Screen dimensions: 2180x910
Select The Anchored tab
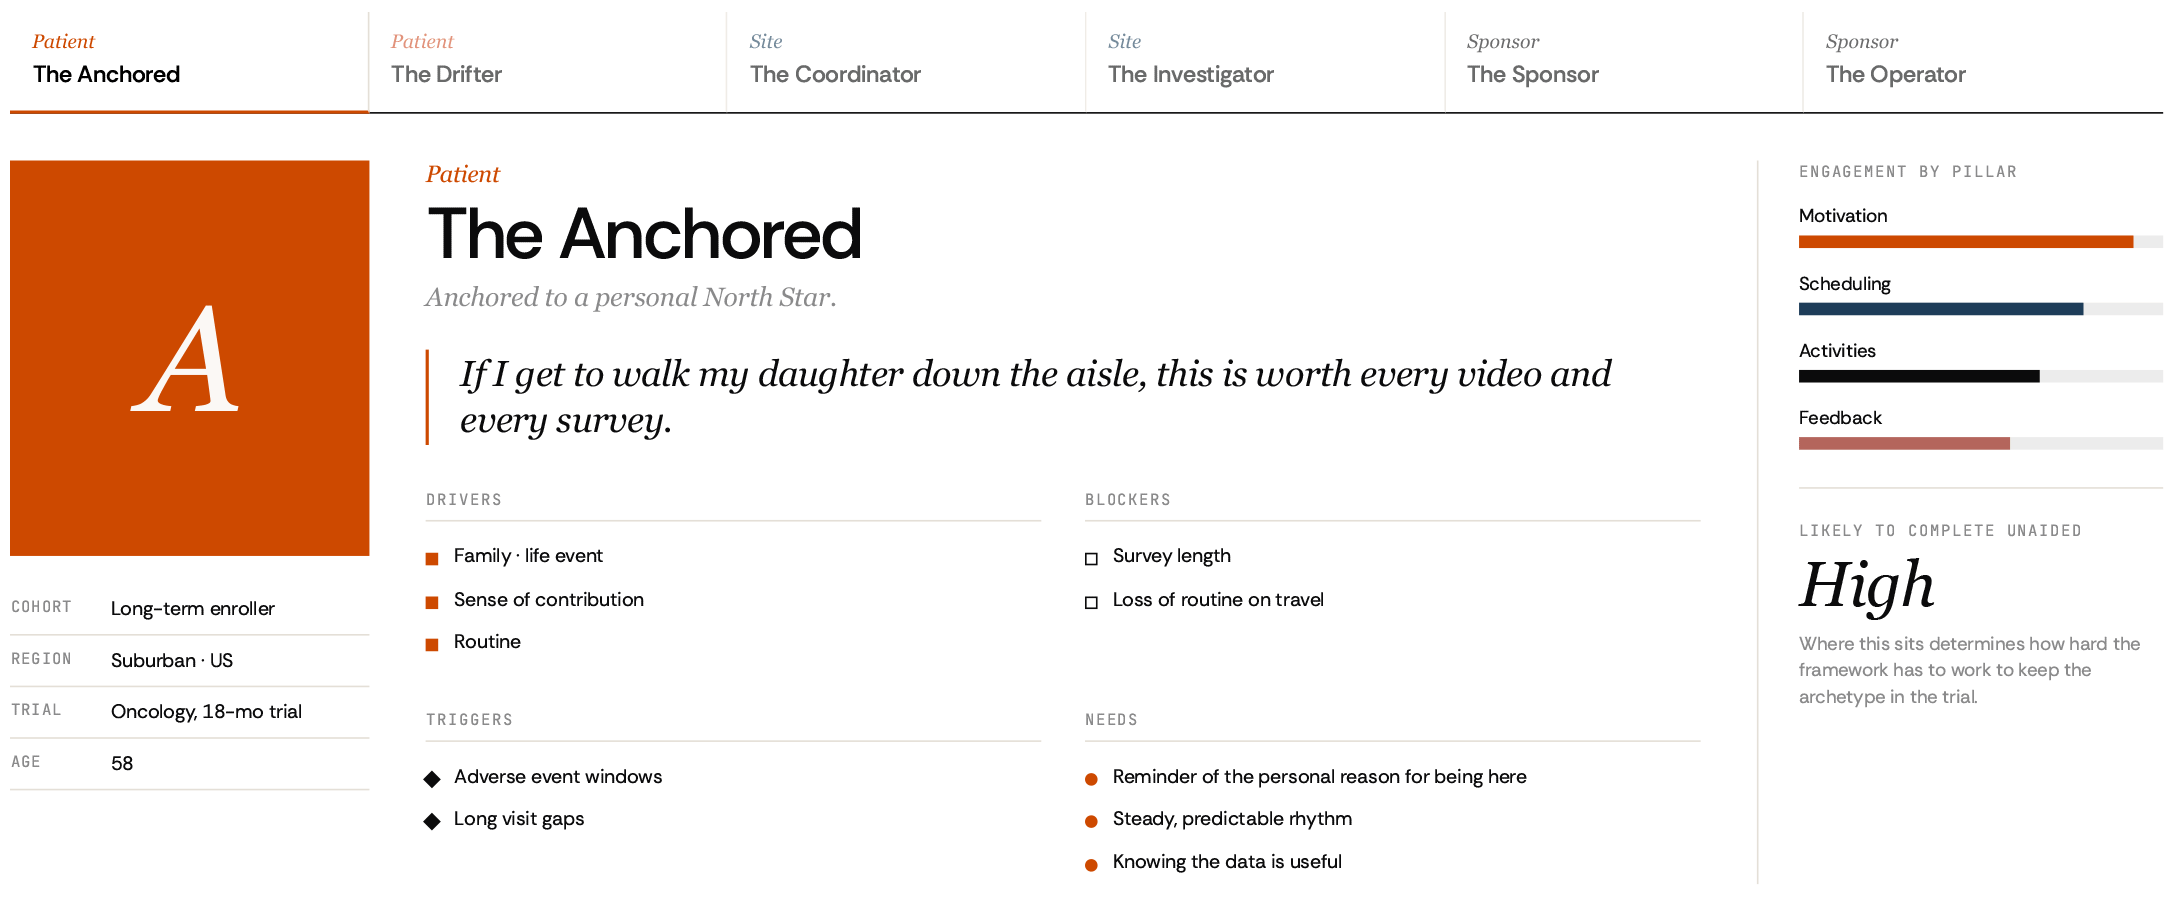(x=189, y=61)
